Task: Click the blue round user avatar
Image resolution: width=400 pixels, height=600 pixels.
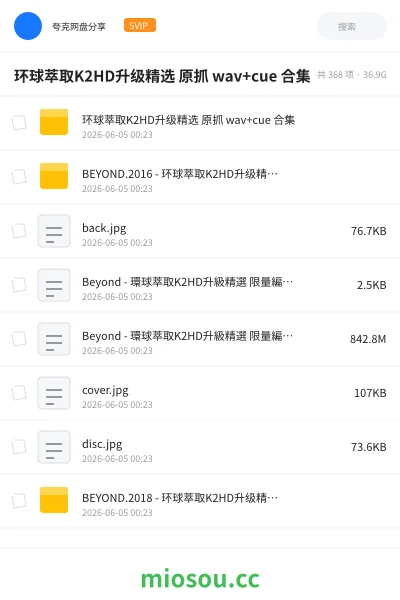Action: (28, 26)
